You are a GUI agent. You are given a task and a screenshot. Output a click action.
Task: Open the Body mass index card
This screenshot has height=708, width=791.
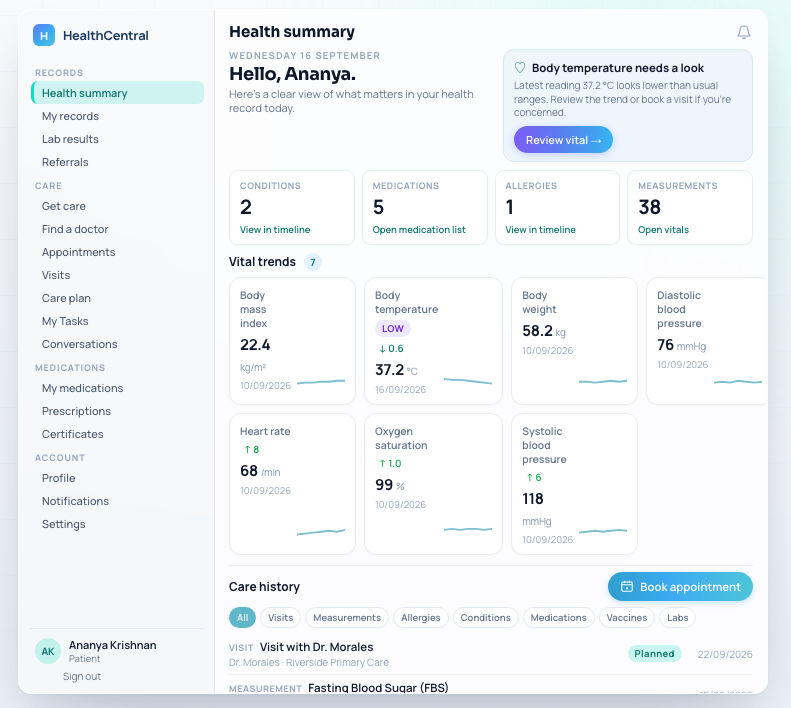pos(292,341)
